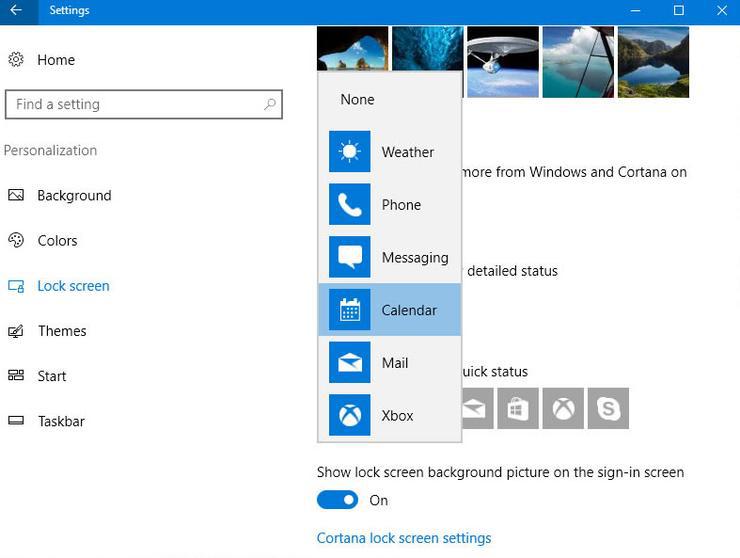The image size is (740, 558).
Task: Minimize the Settings window
Action: click(x=635, y=10)
